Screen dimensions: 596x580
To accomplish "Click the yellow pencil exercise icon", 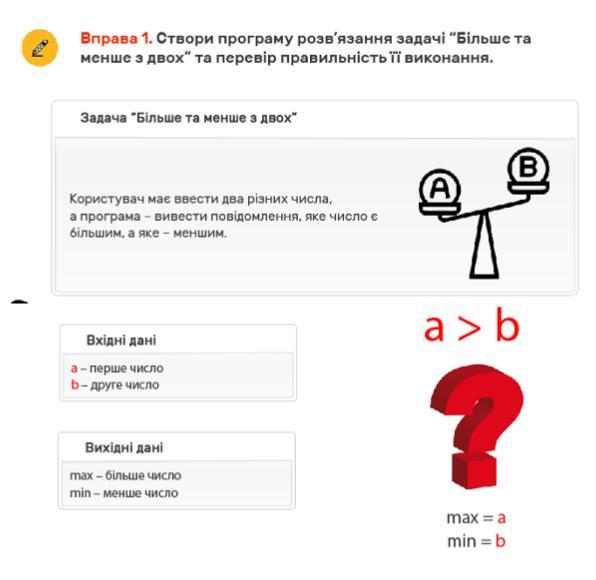I will pos(40,48).
